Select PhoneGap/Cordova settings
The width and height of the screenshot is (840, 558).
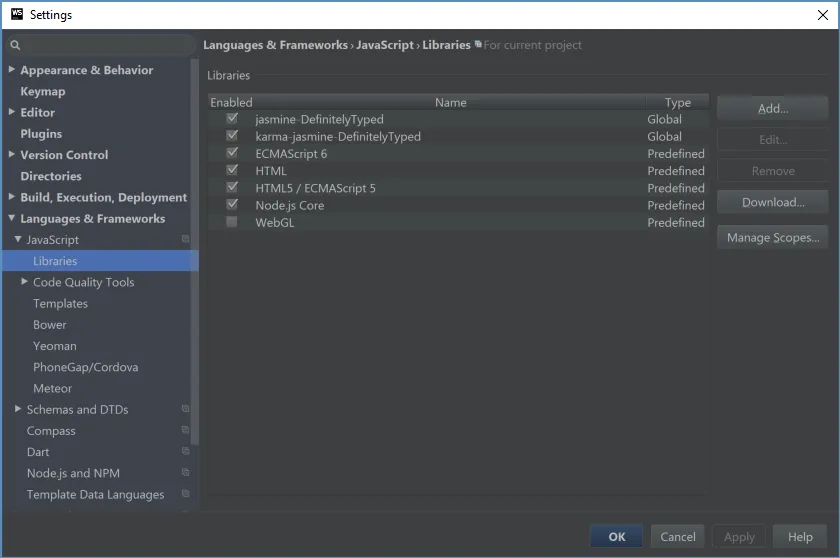(86, 367)
